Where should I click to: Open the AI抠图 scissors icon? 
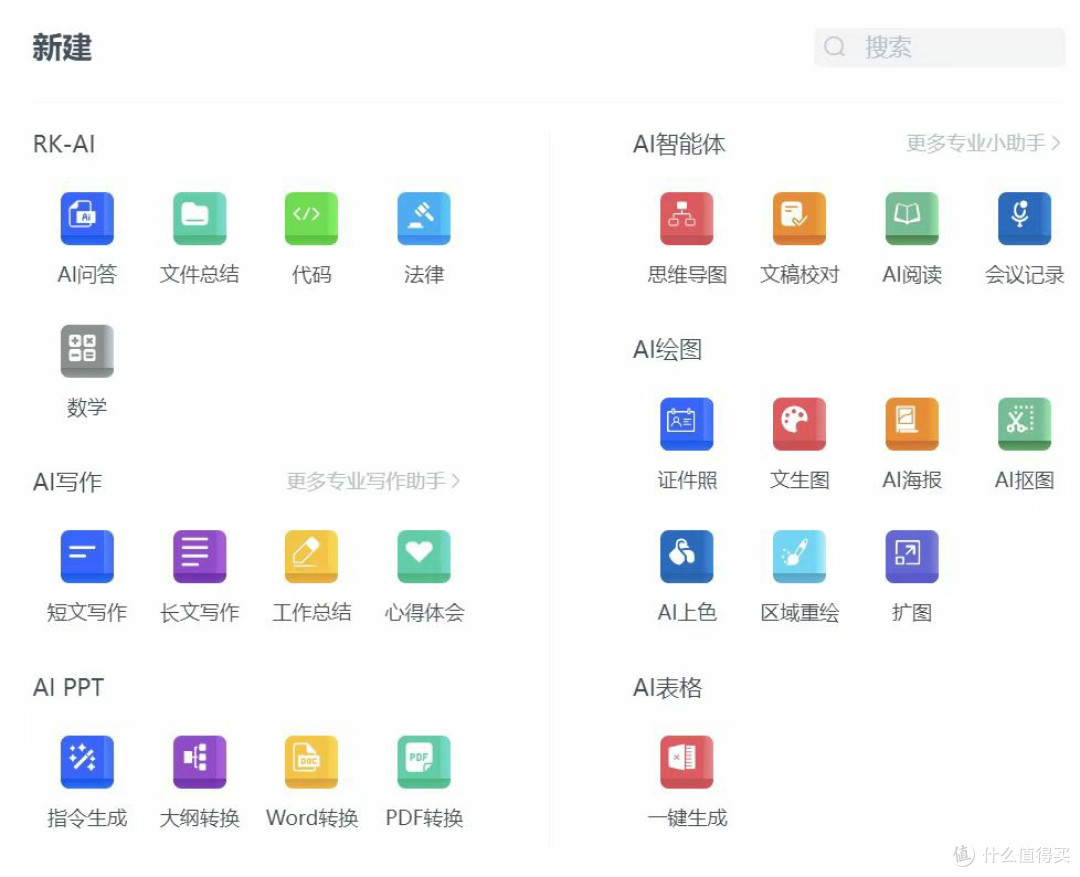1024,424
